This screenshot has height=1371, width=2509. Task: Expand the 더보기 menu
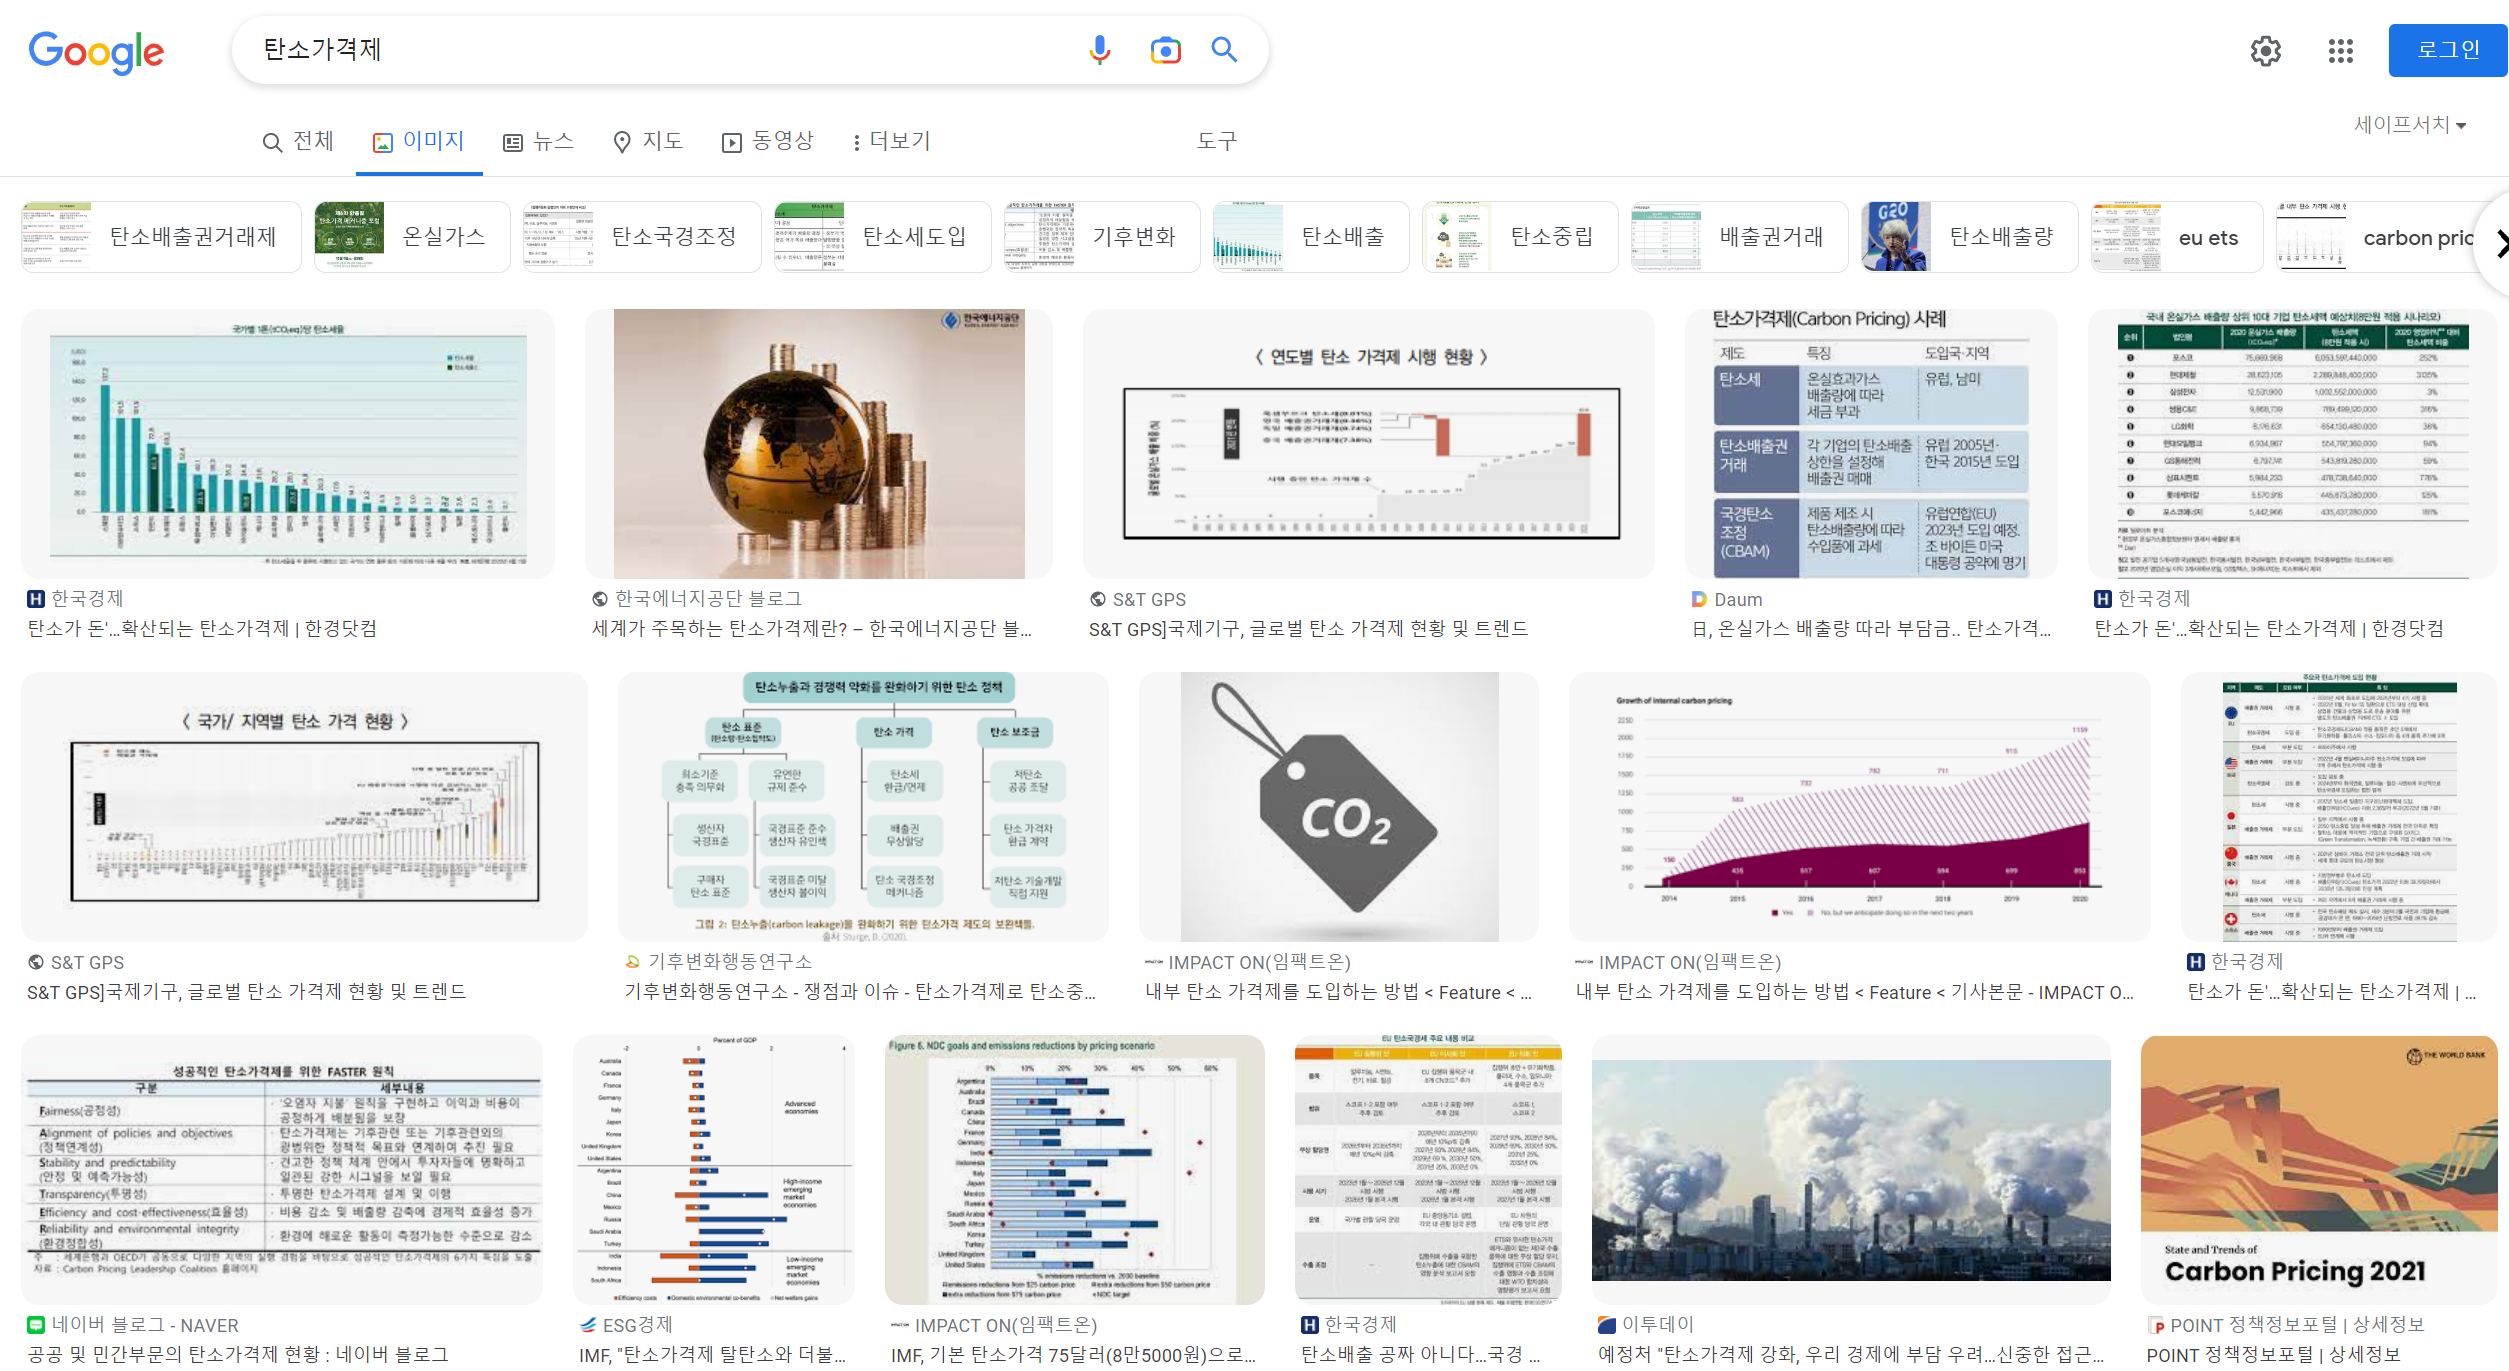point(891,141)
